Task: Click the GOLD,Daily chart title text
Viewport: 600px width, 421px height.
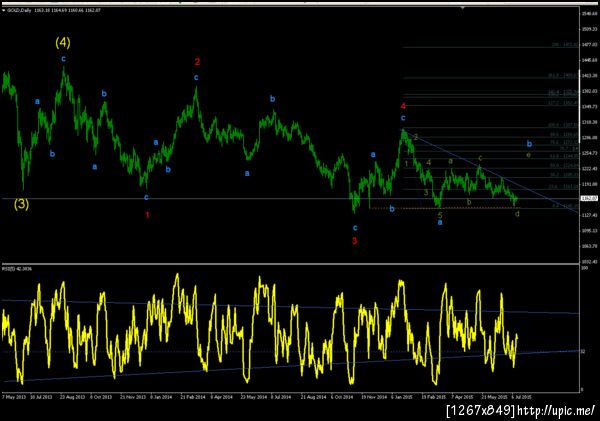Action: pos(20,11)
